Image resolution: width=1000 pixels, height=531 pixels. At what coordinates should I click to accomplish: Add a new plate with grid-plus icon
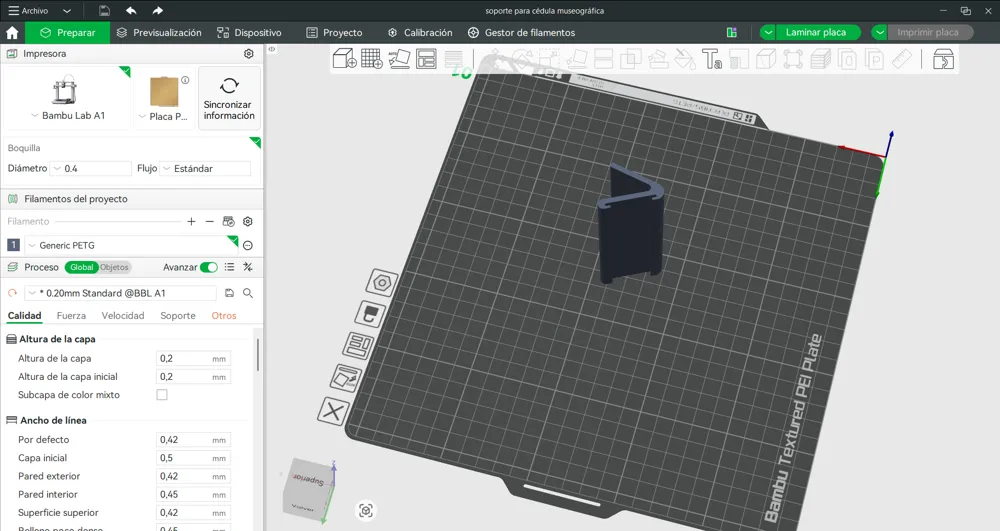pos(372,59)
